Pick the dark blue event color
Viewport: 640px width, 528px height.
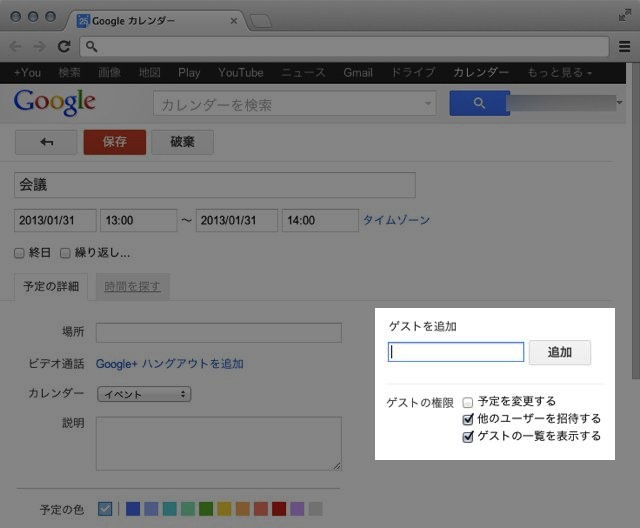tap(133, 509)
